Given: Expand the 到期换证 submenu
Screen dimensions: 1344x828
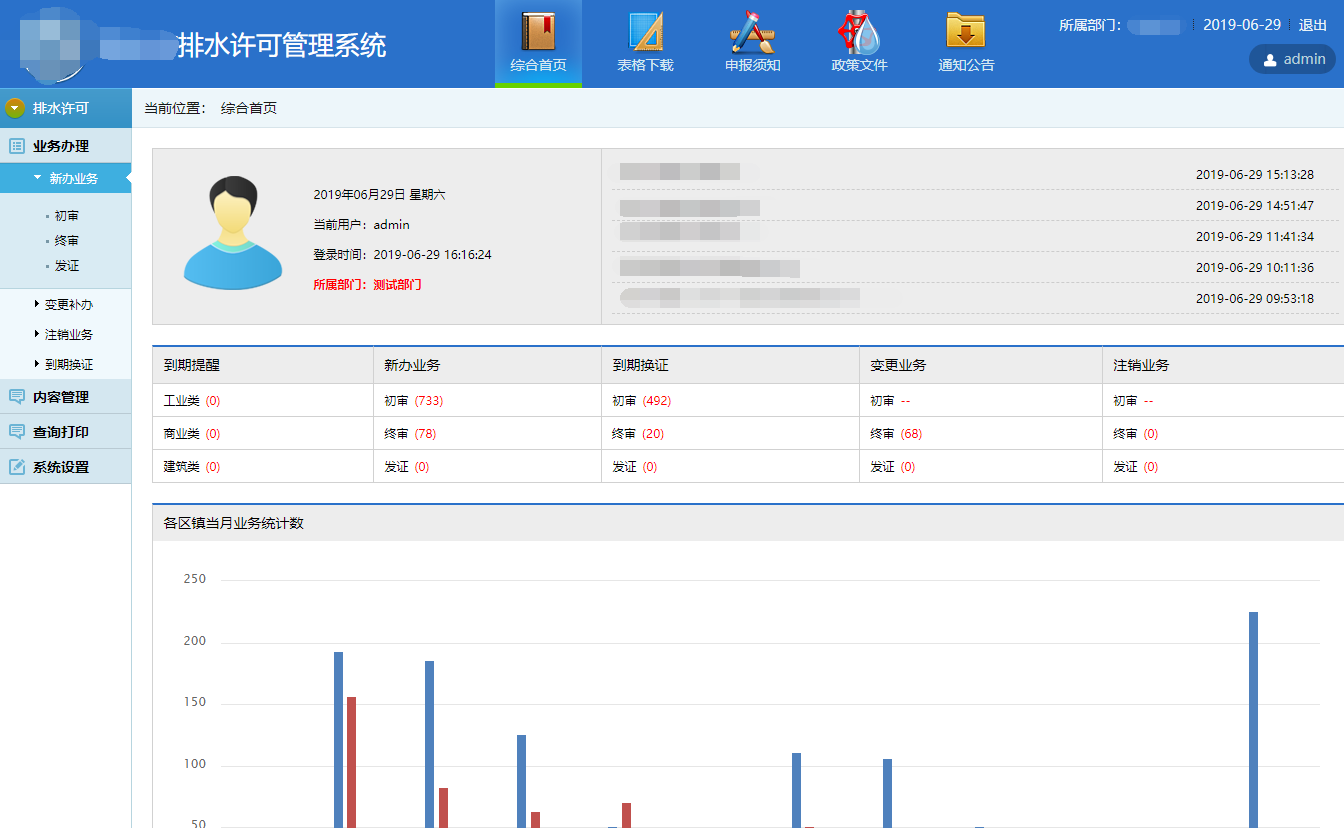Looking at the screenshot, I should (68, 365).
